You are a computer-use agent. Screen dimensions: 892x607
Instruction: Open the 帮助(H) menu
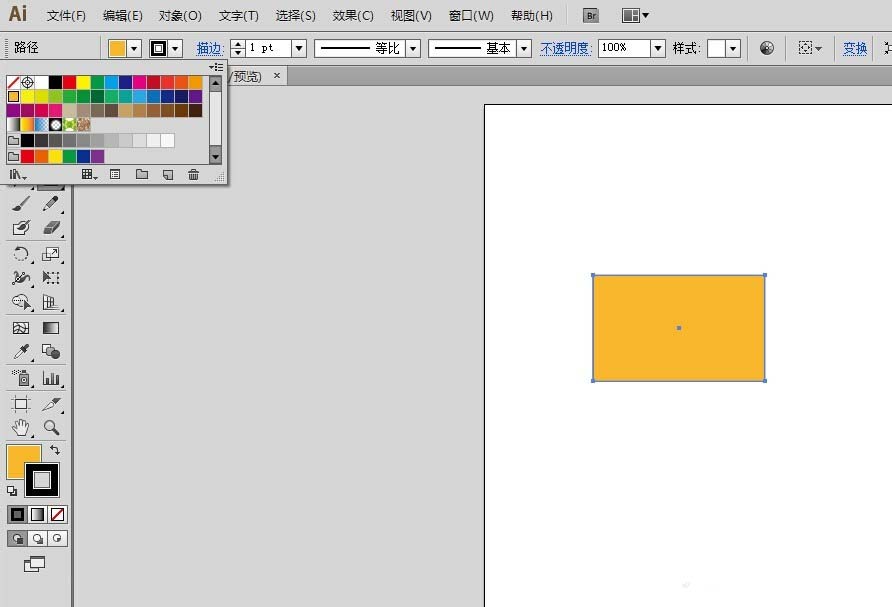pos(531,16)
